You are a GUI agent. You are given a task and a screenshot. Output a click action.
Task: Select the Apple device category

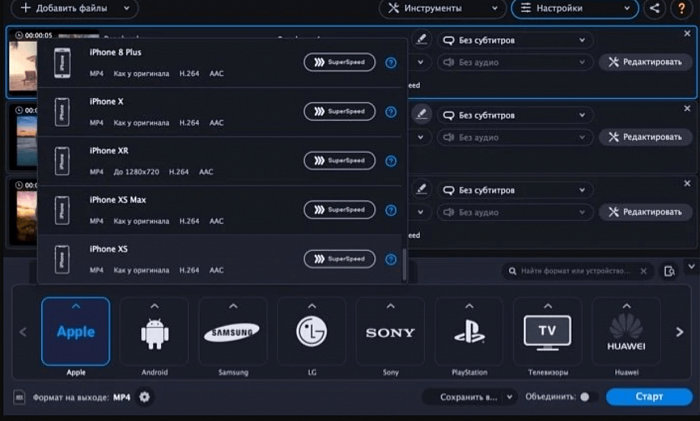pyautogui.click(x=75, y=332)
